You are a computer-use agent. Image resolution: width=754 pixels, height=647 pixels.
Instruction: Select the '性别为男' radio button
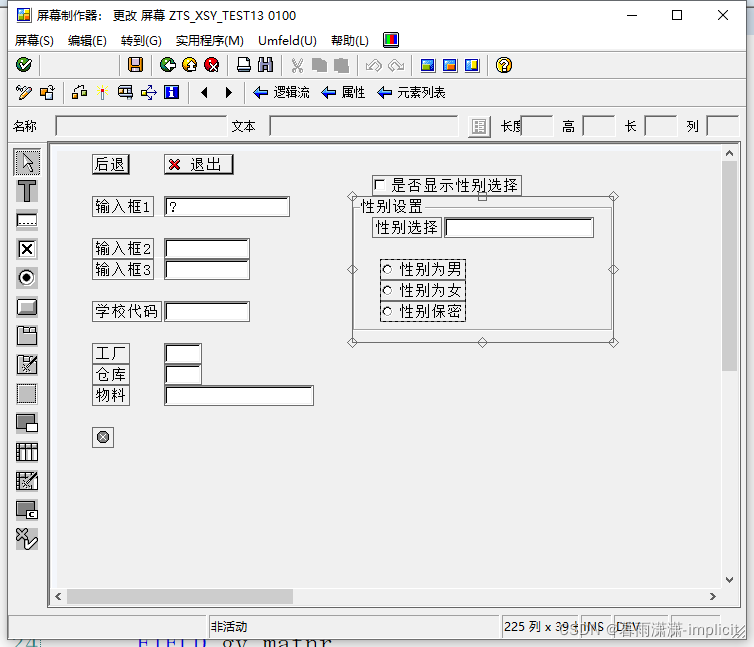(388, 269)
